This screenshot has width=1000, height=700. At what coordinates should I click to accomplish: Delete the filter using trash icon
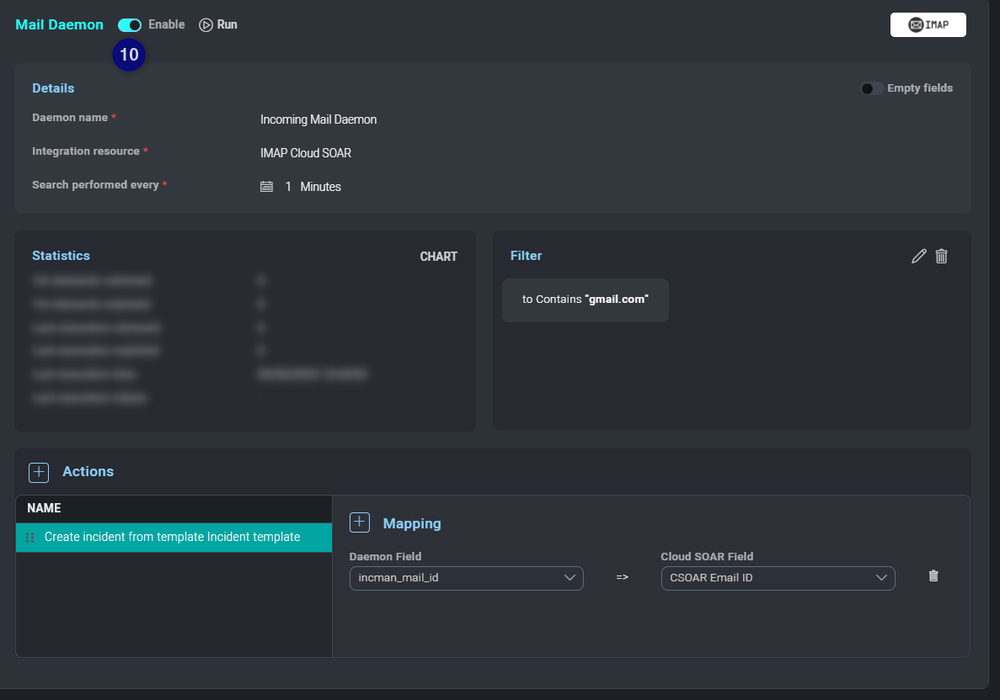click(x=941, y=256)
